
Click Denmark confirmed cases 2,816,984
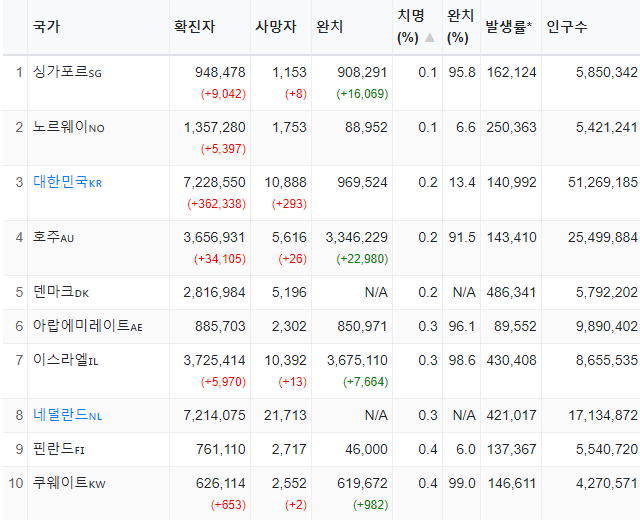click(x=214, y=293)
